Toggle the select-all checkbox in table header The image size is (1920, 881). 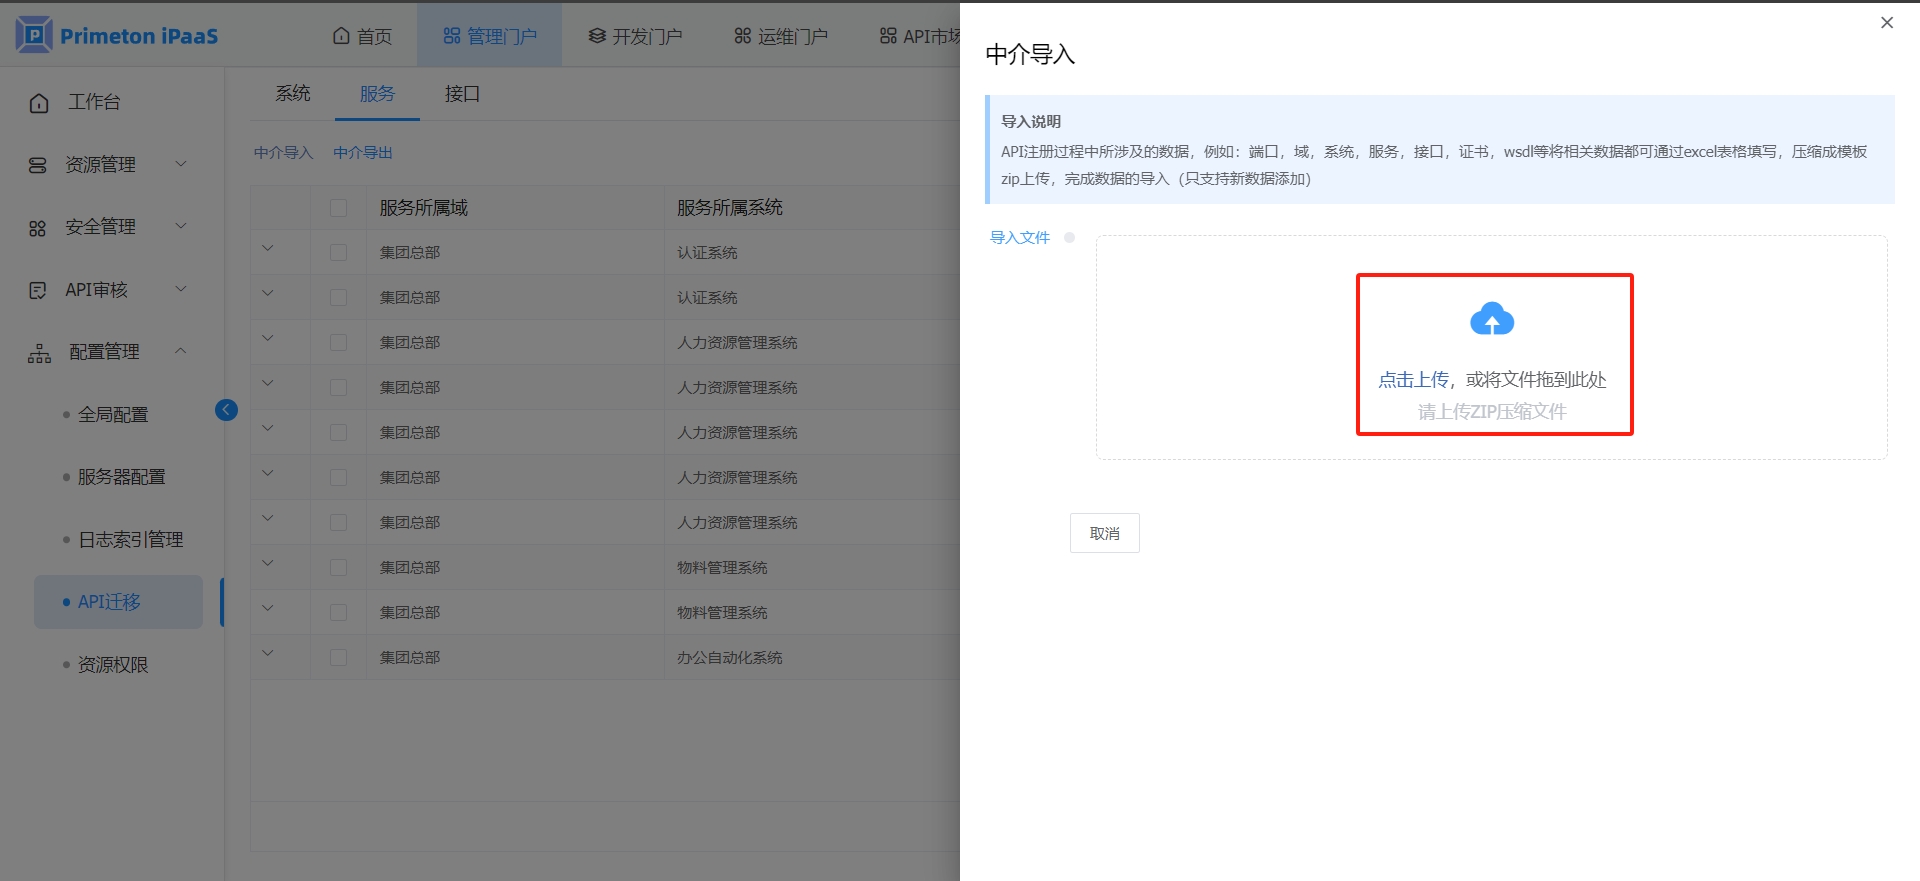(x=338, y=208)
